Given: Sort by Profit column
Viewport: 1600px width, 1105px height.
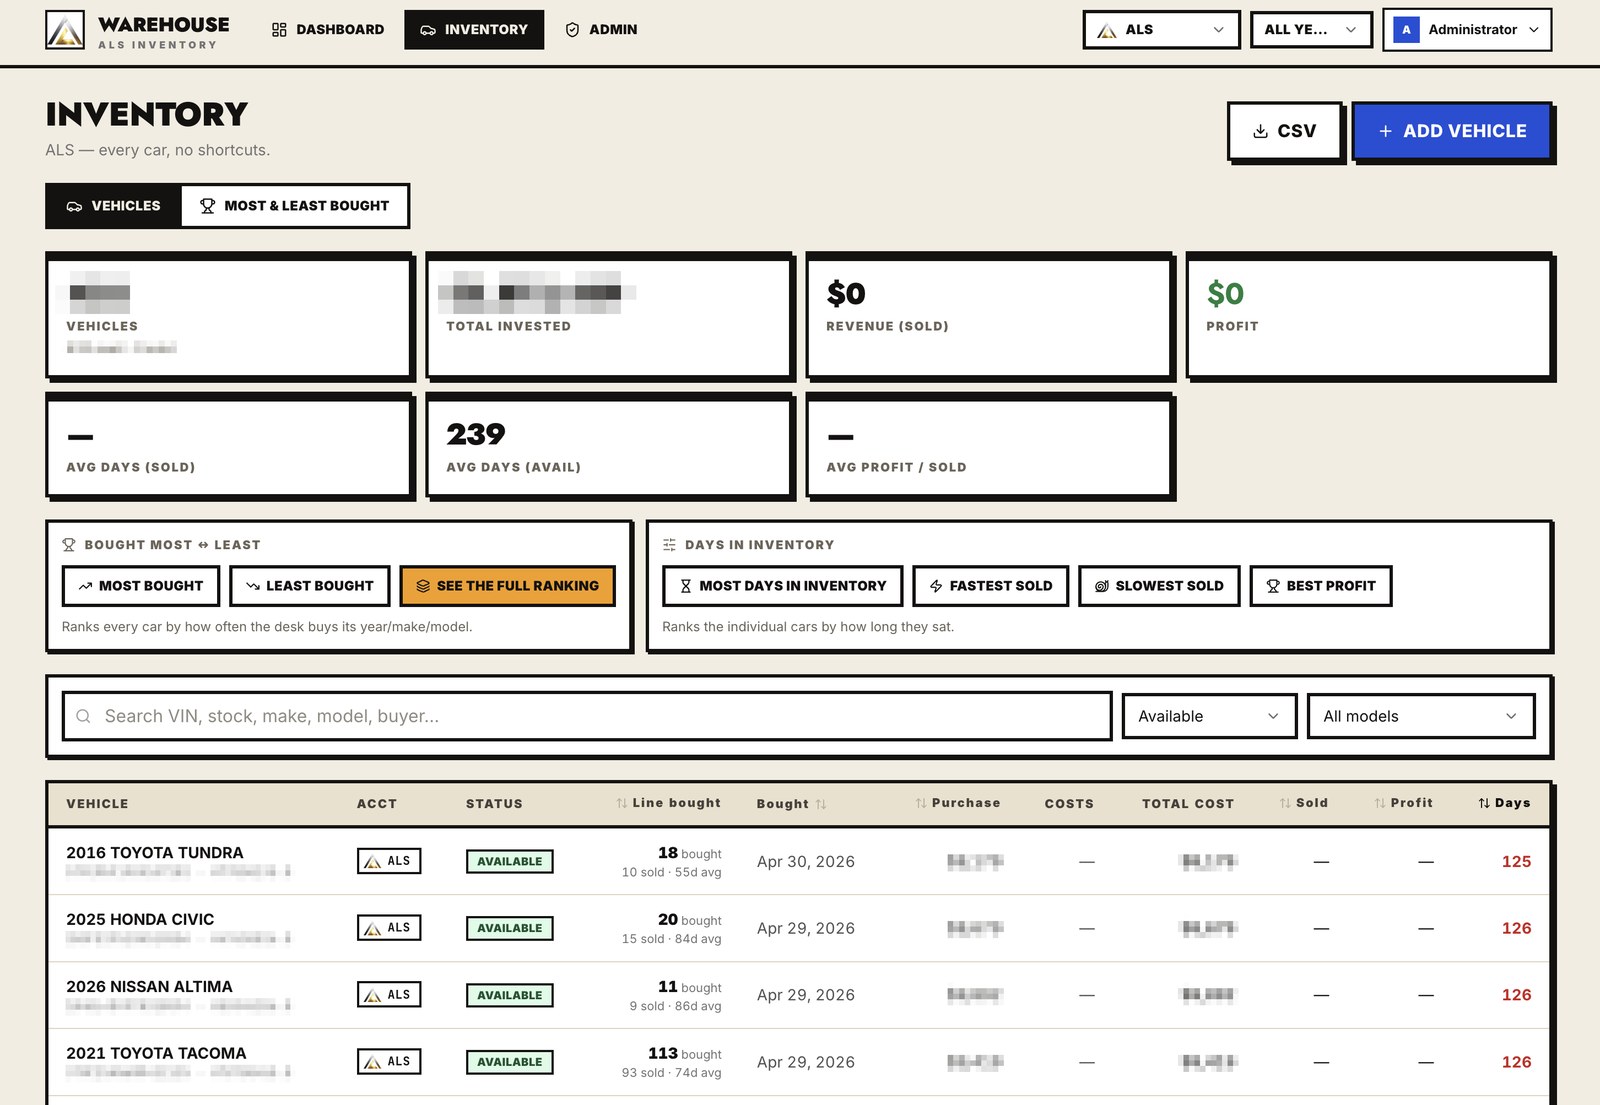Looking at the screenshot, I should tap(1403, 803).
